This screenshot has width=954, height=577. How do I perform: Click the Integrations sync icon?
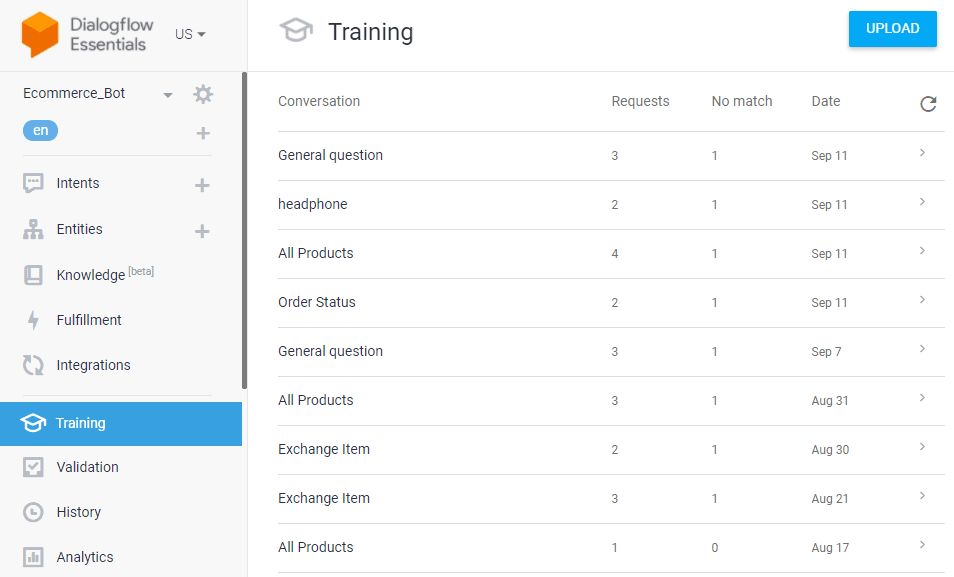33,365
